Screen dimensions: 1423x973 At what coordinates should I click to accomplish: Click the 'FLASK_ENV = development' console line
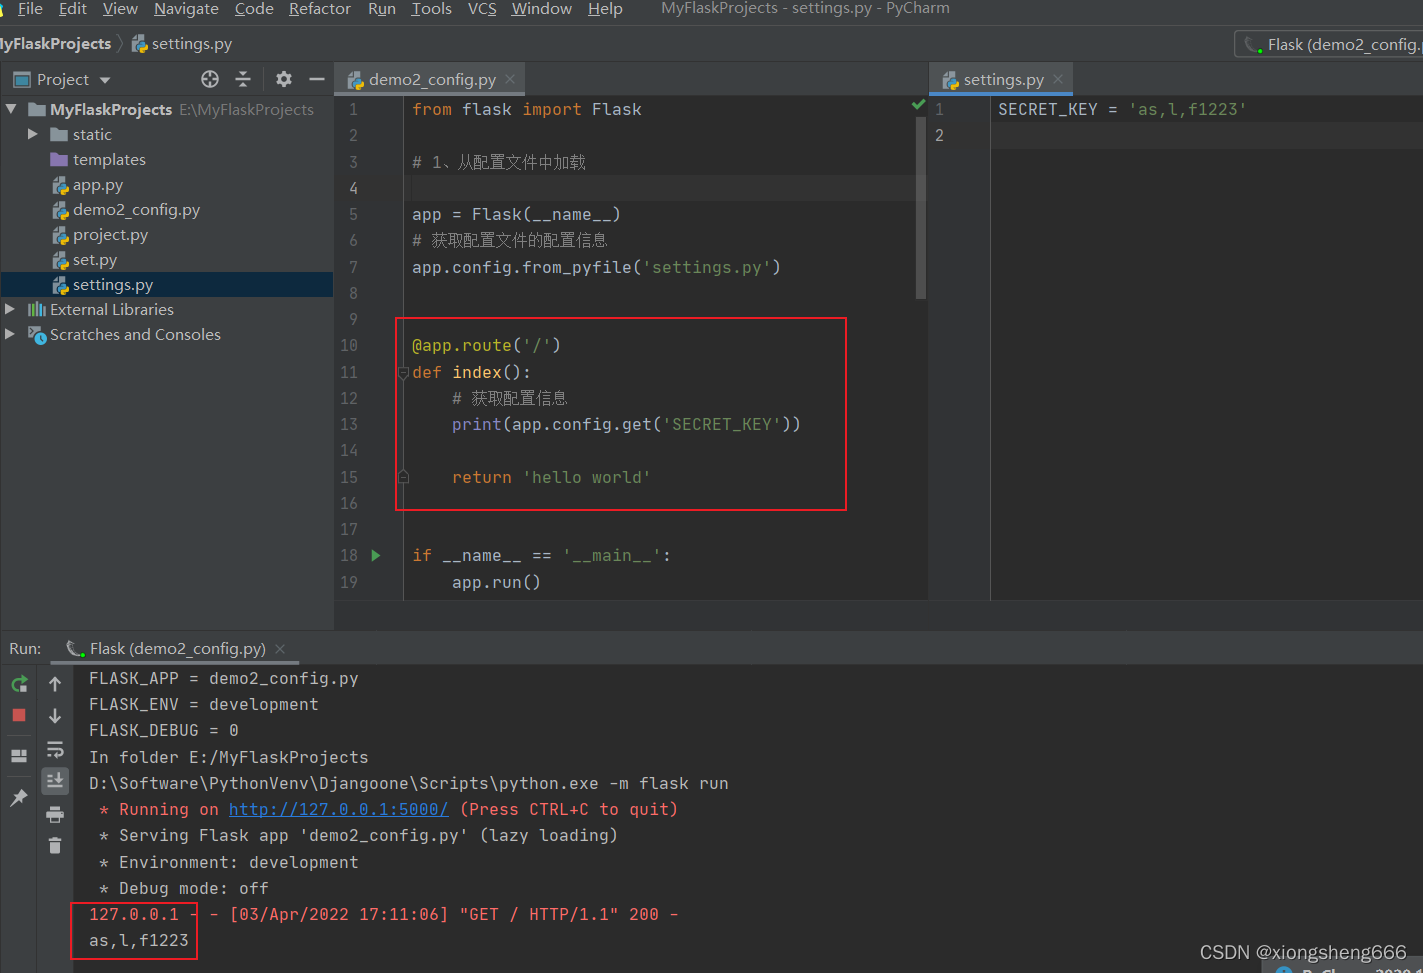tap(204, 704)
